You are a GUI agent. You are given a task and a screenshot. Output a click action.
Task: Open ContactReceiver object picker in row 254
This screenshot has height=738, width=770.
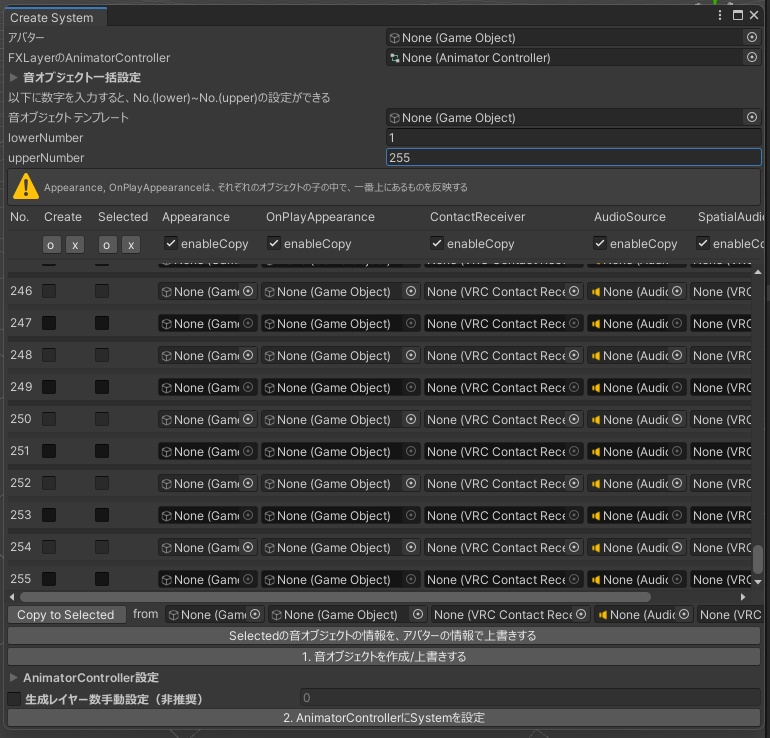pyautogui.click(x=574, y=547)
